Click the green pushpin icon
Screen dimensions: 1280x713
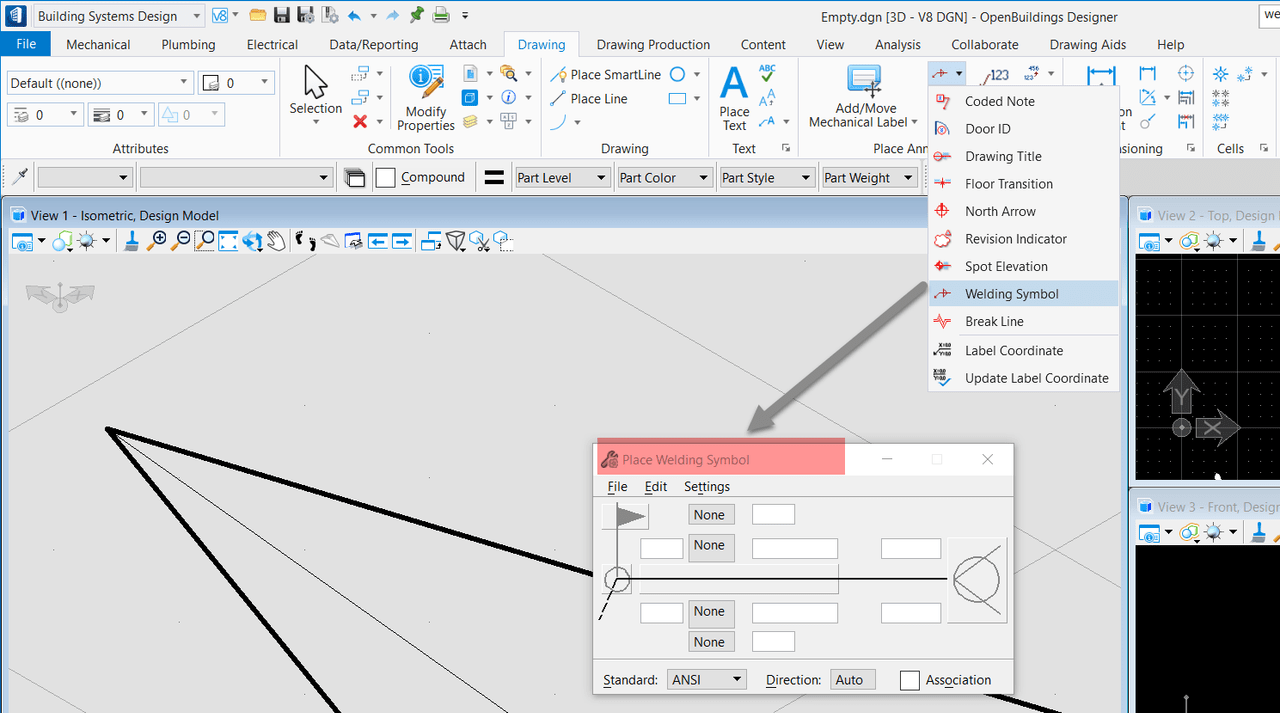click(x=417, y=16)
